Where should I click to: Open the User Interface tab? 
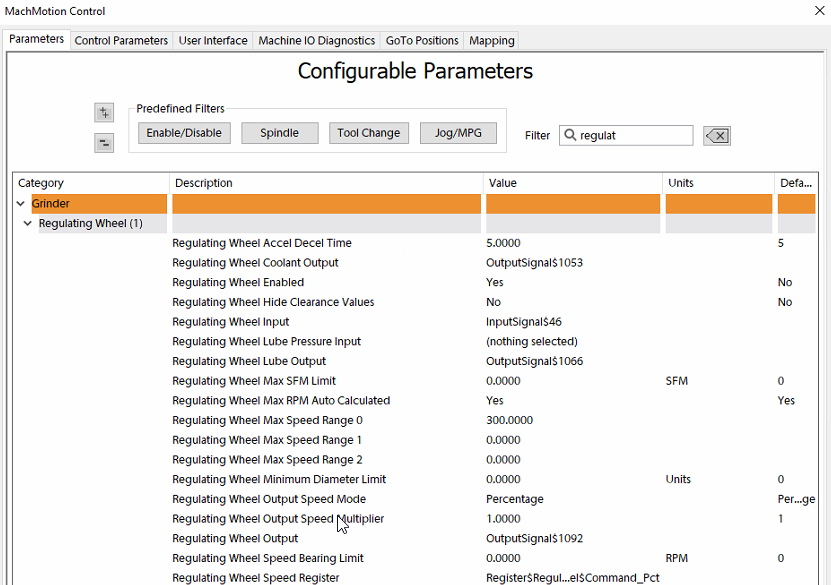(213, 40)
